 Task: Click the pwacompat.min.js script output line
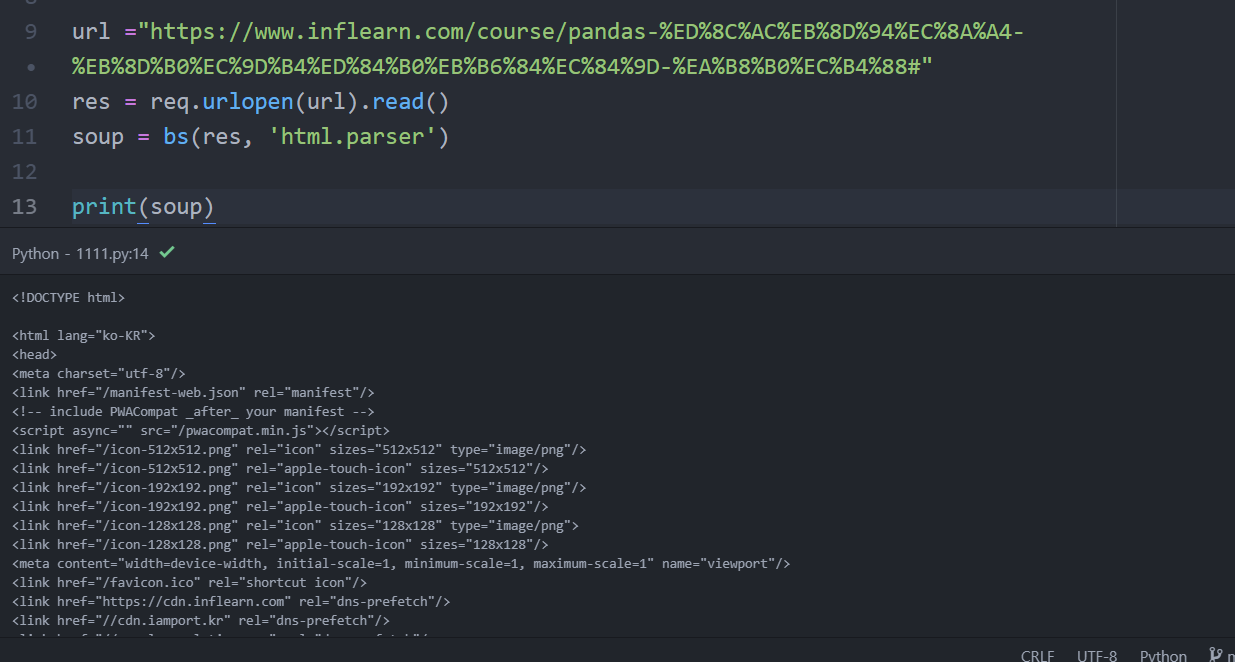pyautogui.click(x=201, y=430)
